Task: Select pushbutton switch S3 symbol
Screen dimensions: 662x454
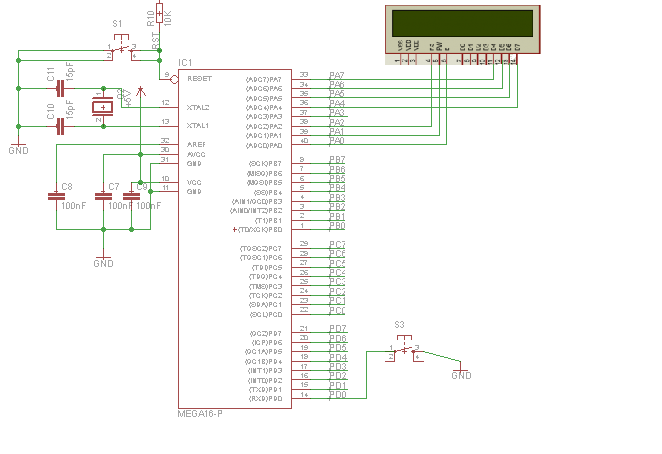Action: (x=404, y=349)
